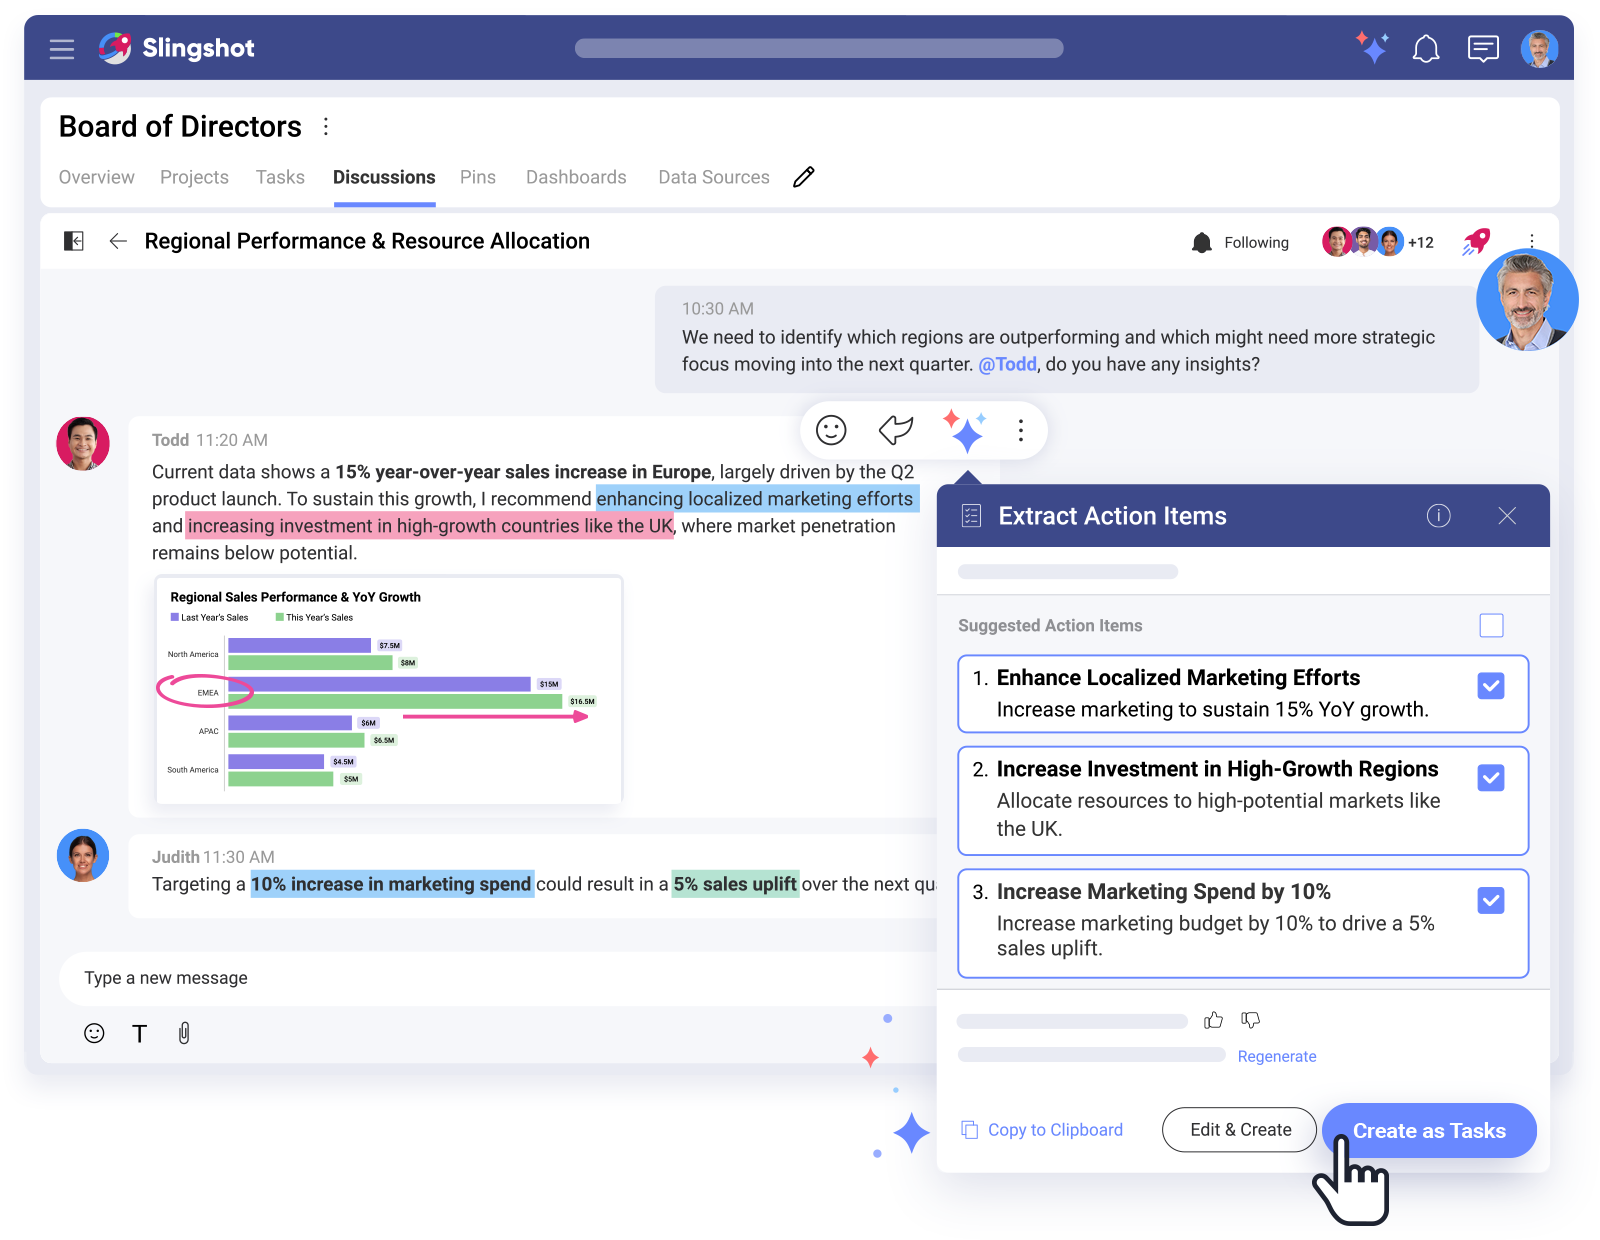Add emoji reaction to Todd's message
The height and width of the screenshot is (1240, 1600).
[831, 430]
